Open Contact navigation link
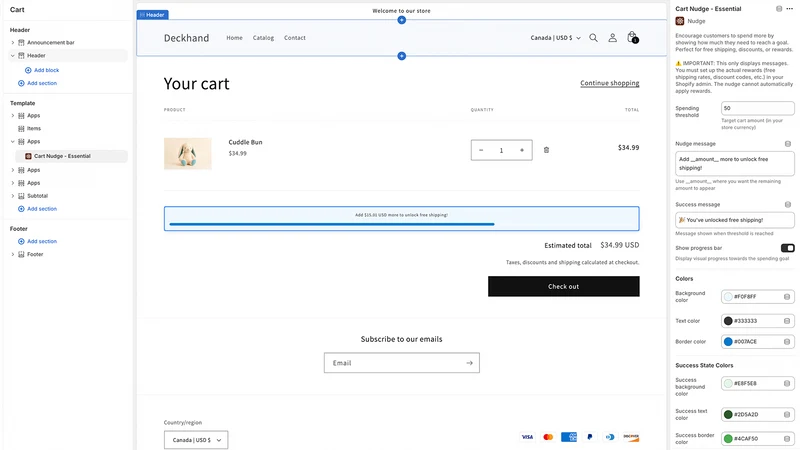This screenshot has width=800, height=450. 295,38
